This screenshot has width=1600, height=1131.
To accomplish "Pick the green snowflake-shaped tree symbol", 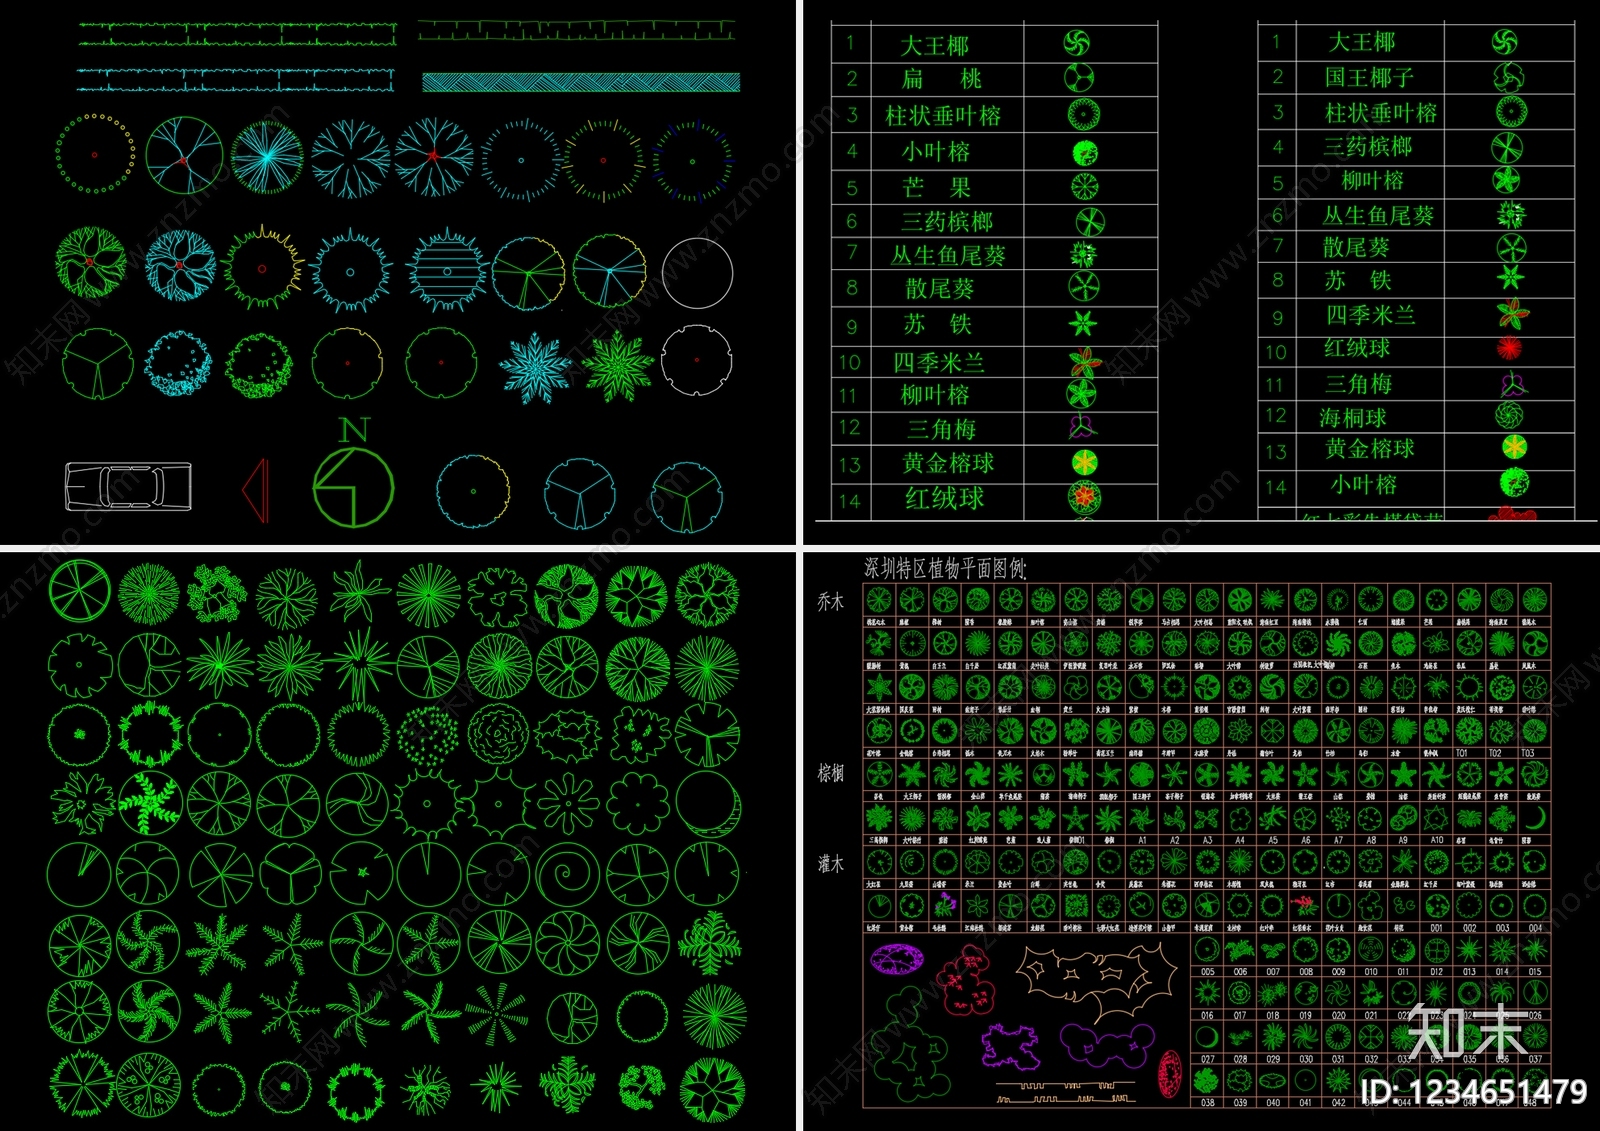I will [x=618, y=367].
